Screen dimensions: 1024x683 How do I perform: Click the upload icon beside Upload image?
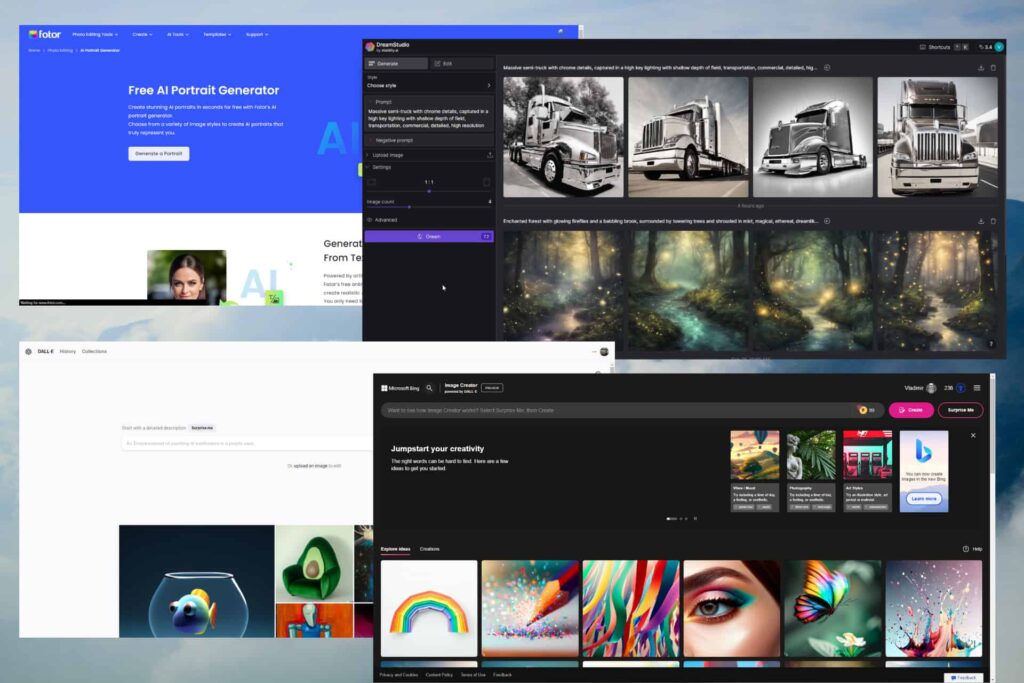coord(490,154)
